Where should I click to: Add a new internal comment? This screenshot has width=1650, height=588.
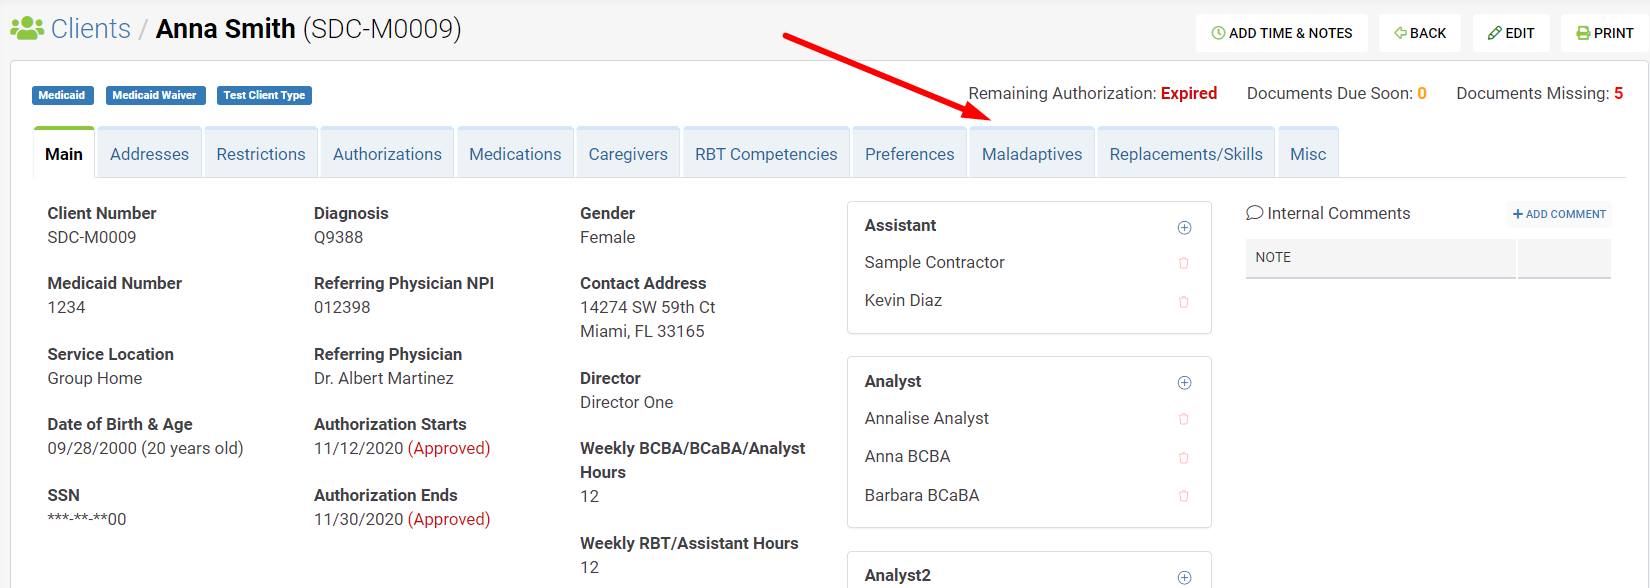click(x=1559, y=214)
